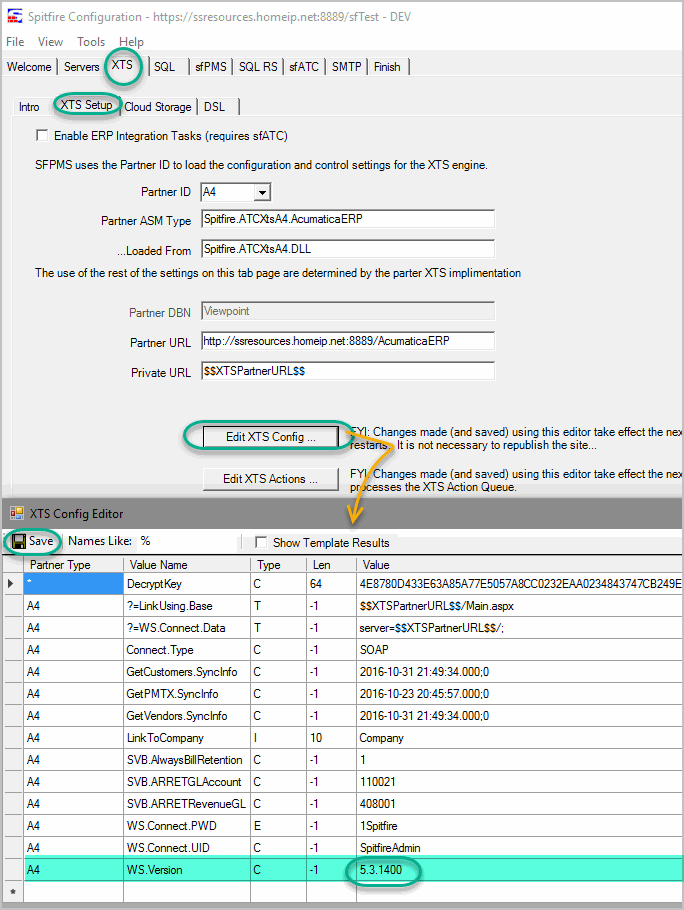Viewport: 684px width, 910px height.
Task: Click the Spitfire app icon in title bar
Action: [15, 16]
